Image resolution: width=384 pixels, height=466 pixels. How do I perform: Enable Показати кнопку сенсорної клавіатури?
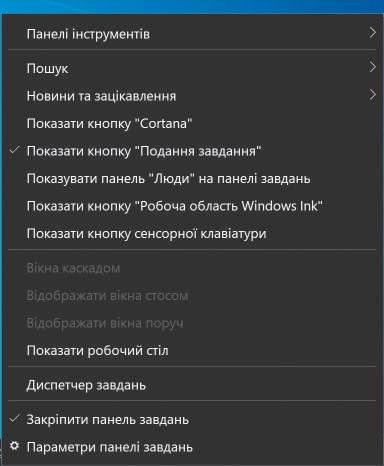(x=192, y=233)
